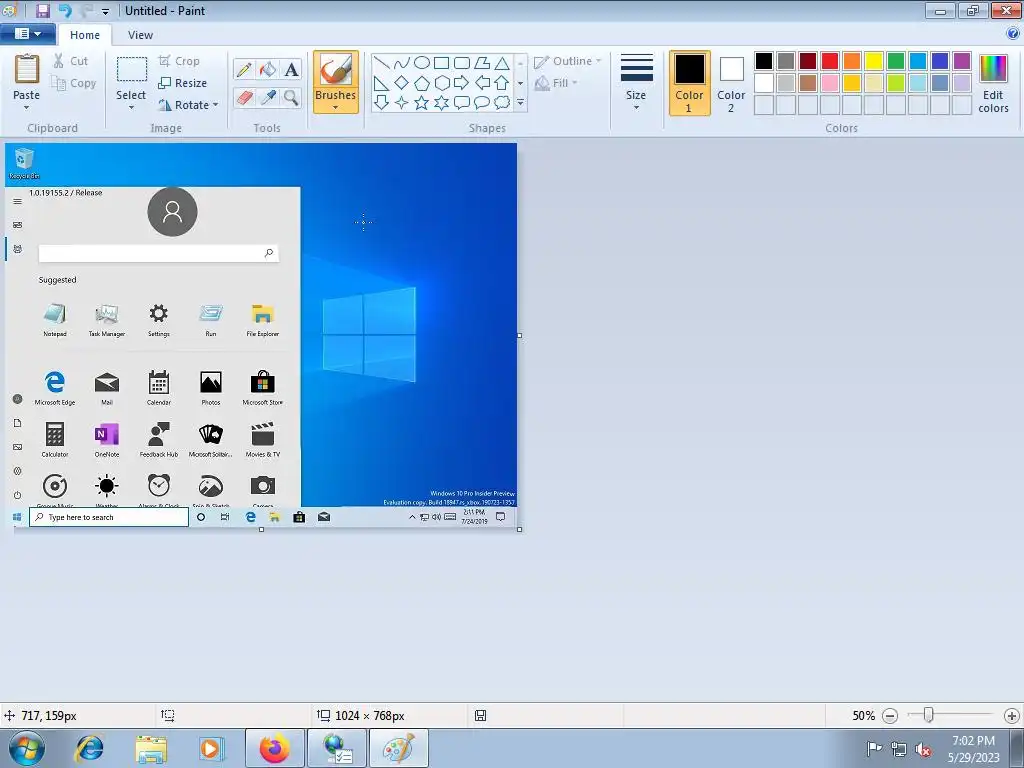1024x768 pixels.
Task: Click the Zoom out minus button
Action: [x=889, y=716]
